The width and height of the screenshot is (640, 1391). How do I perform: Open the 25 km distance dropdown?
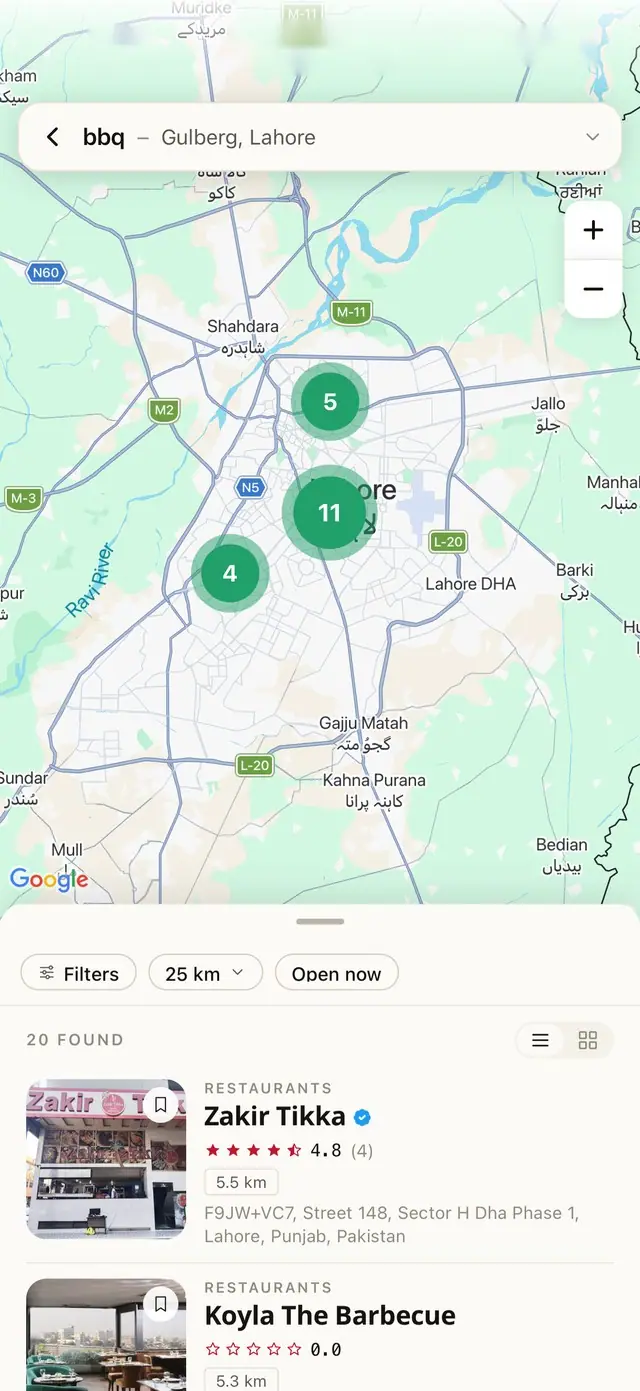(x=205, y=973)
